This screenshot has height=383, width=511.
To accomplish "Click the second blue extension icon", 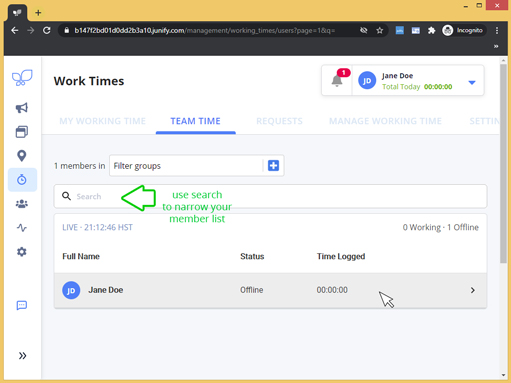I will [x=416, y=30].
